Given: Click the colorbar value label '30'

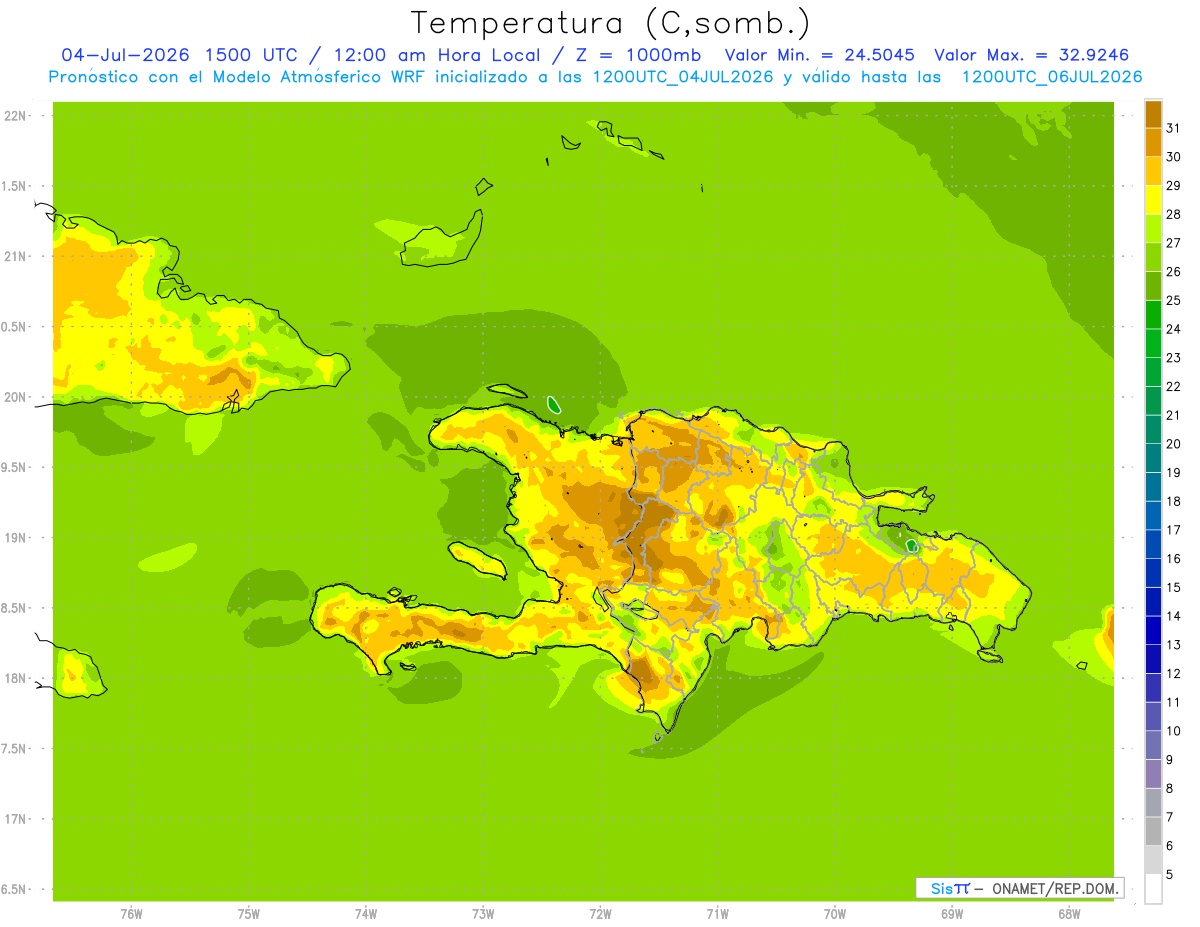Looking at the screenshot, I should pos(1173,156).
